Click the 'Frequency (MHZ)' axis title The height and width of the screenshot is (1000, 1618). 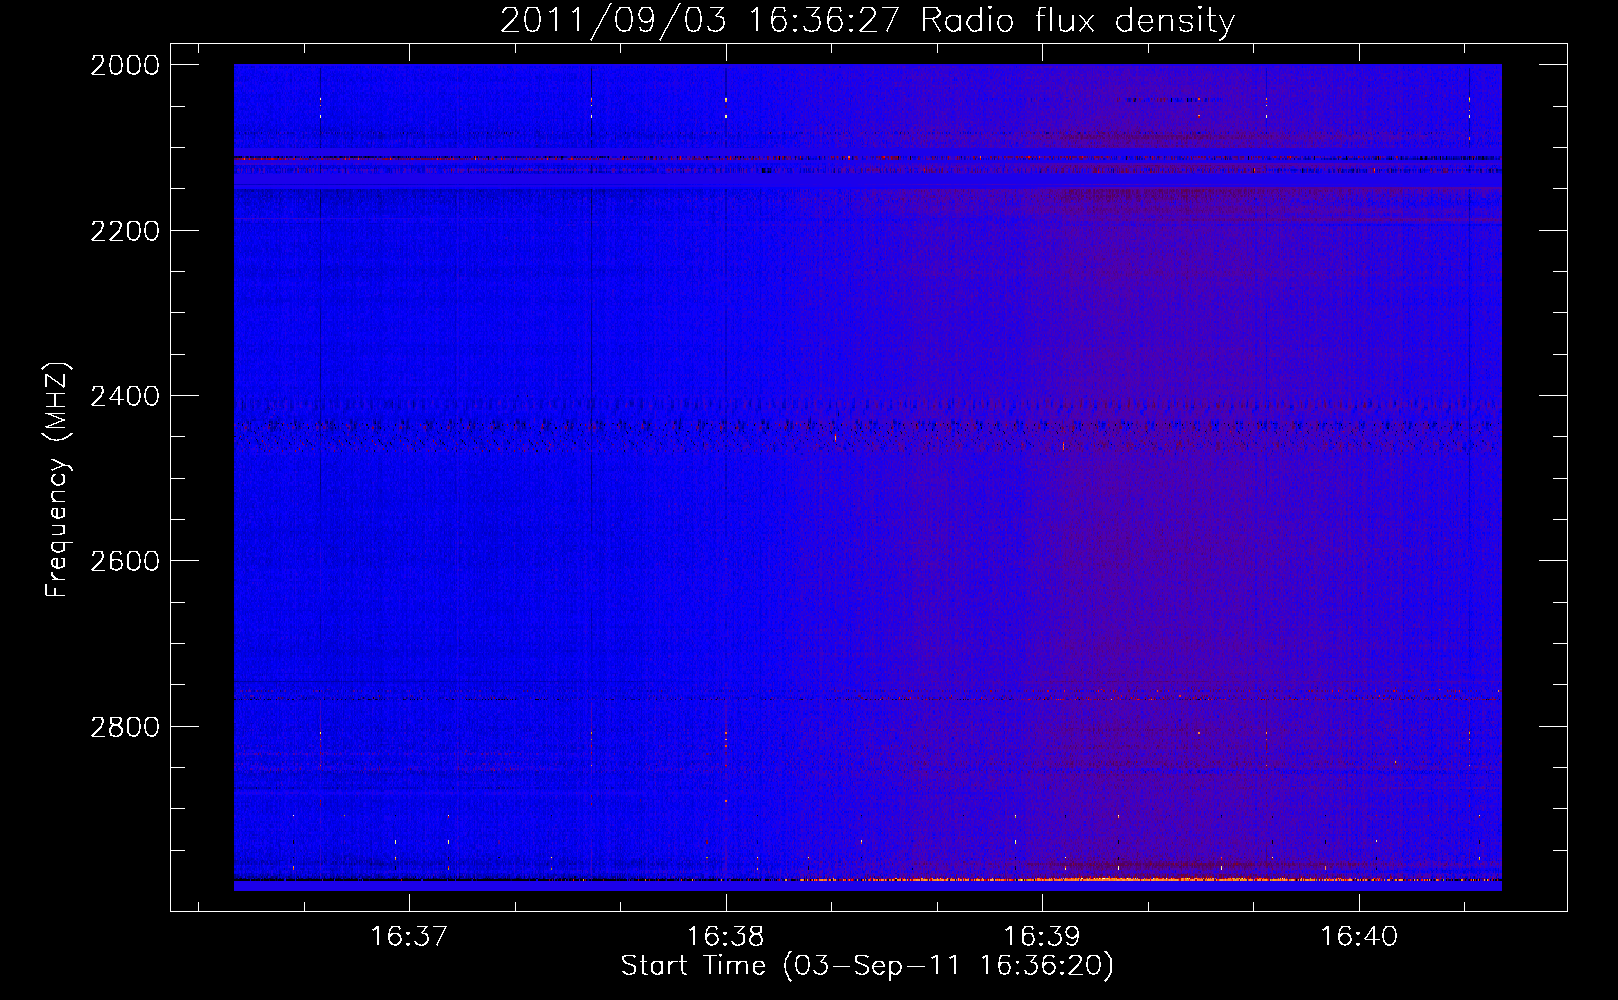[58, 479]
